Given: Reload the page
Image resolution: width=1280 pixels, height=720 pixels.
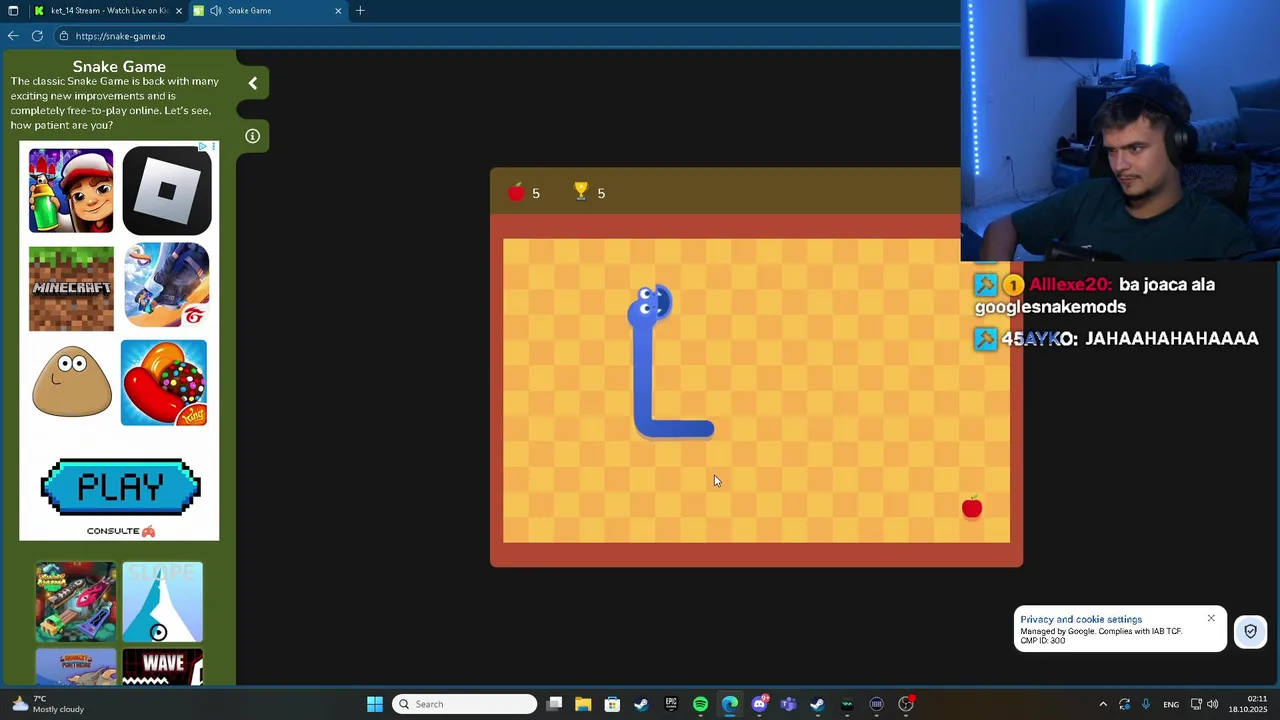Looking at the screenshot, I should click(x=37, y=36).
